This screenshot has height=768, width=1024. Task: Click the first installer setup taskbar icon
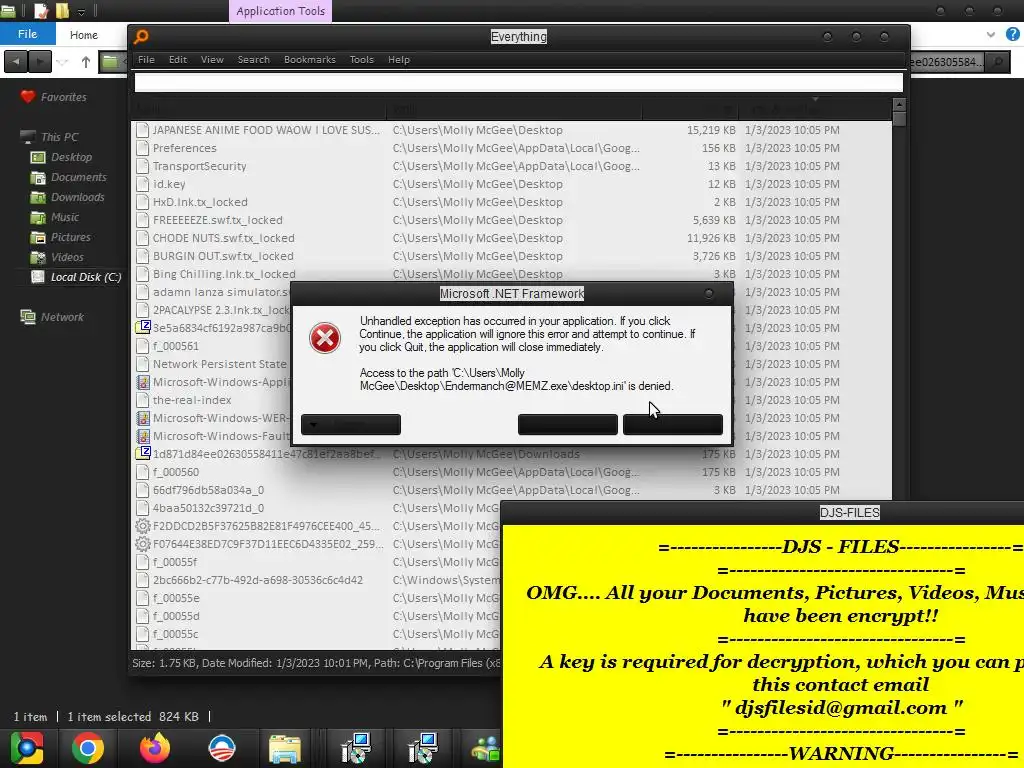click(x=357, y=748)
